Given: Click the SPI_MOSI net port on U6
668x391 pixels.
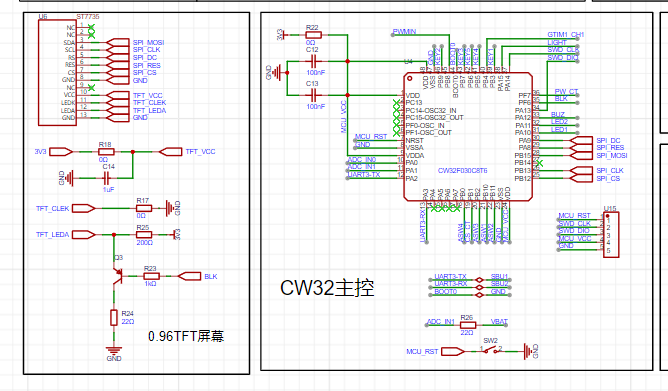Looking at the screenshot, I should 118,42.
